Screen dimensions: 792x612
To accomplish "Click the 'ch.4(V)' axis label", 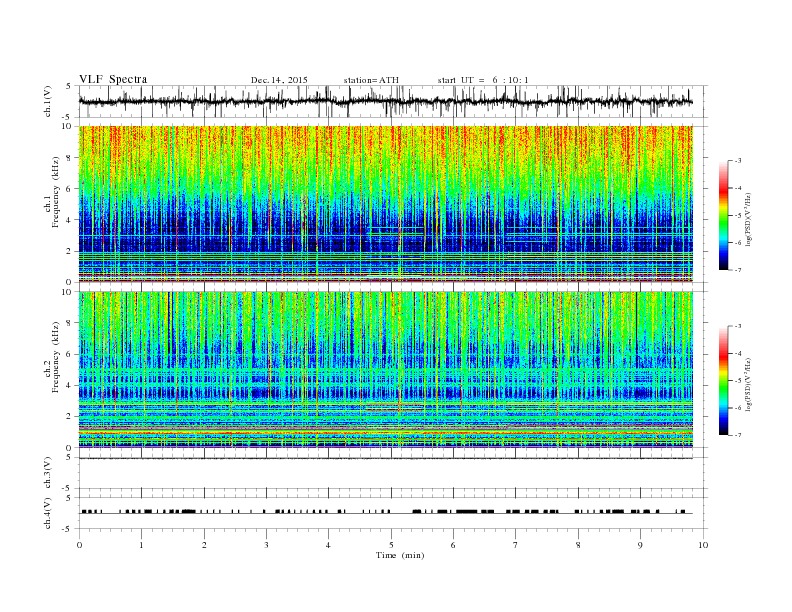I will pyautogui.click(x=49, y=513).
